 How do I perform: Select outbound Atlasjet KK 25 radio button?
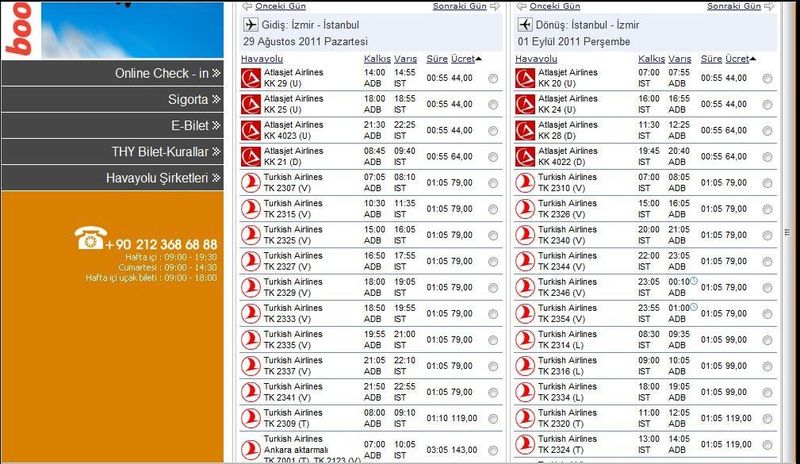tap(493, 105)
